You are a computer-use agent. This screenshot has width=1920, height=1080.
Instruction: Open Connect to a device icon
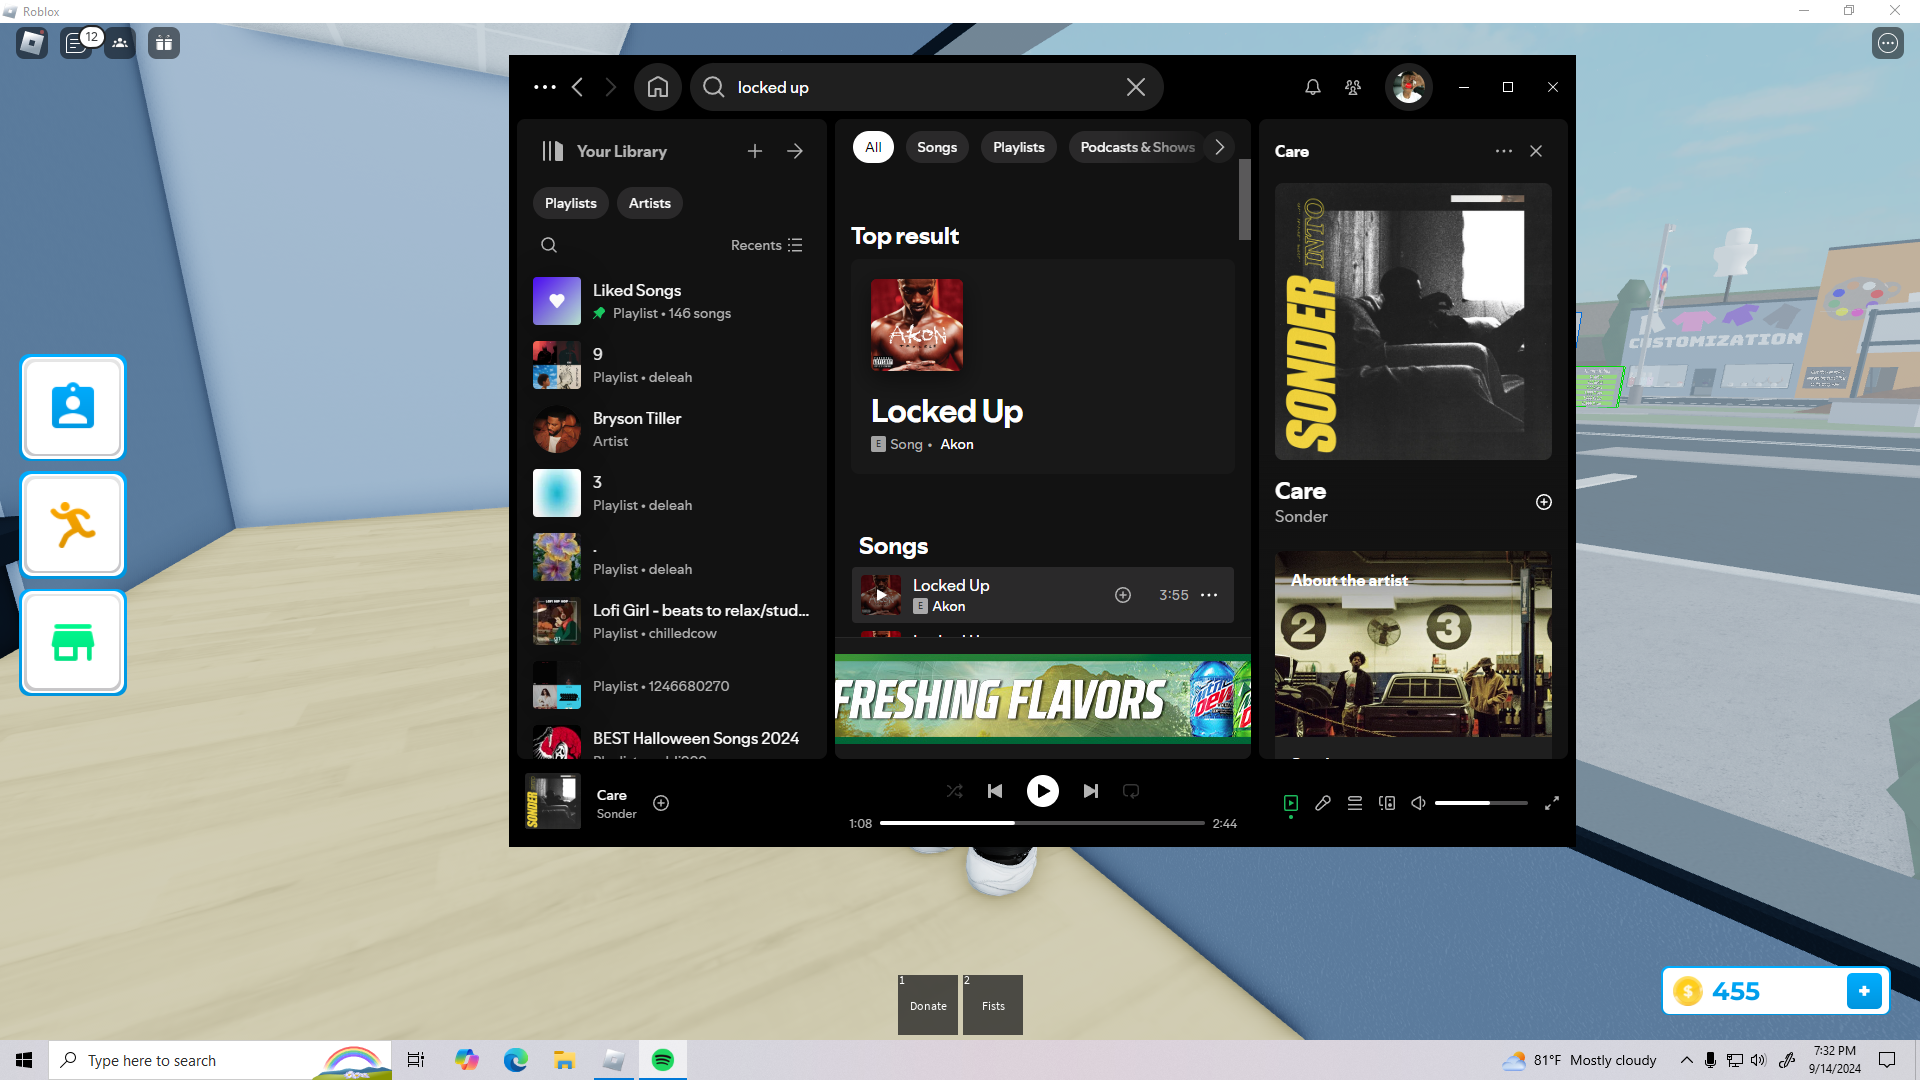1386,803
